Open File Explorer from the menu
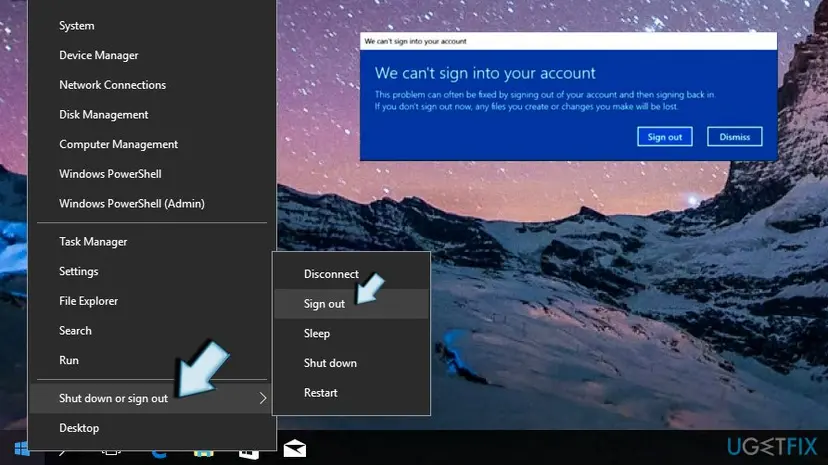Viewport: 828px width, 465px height. 152,301
